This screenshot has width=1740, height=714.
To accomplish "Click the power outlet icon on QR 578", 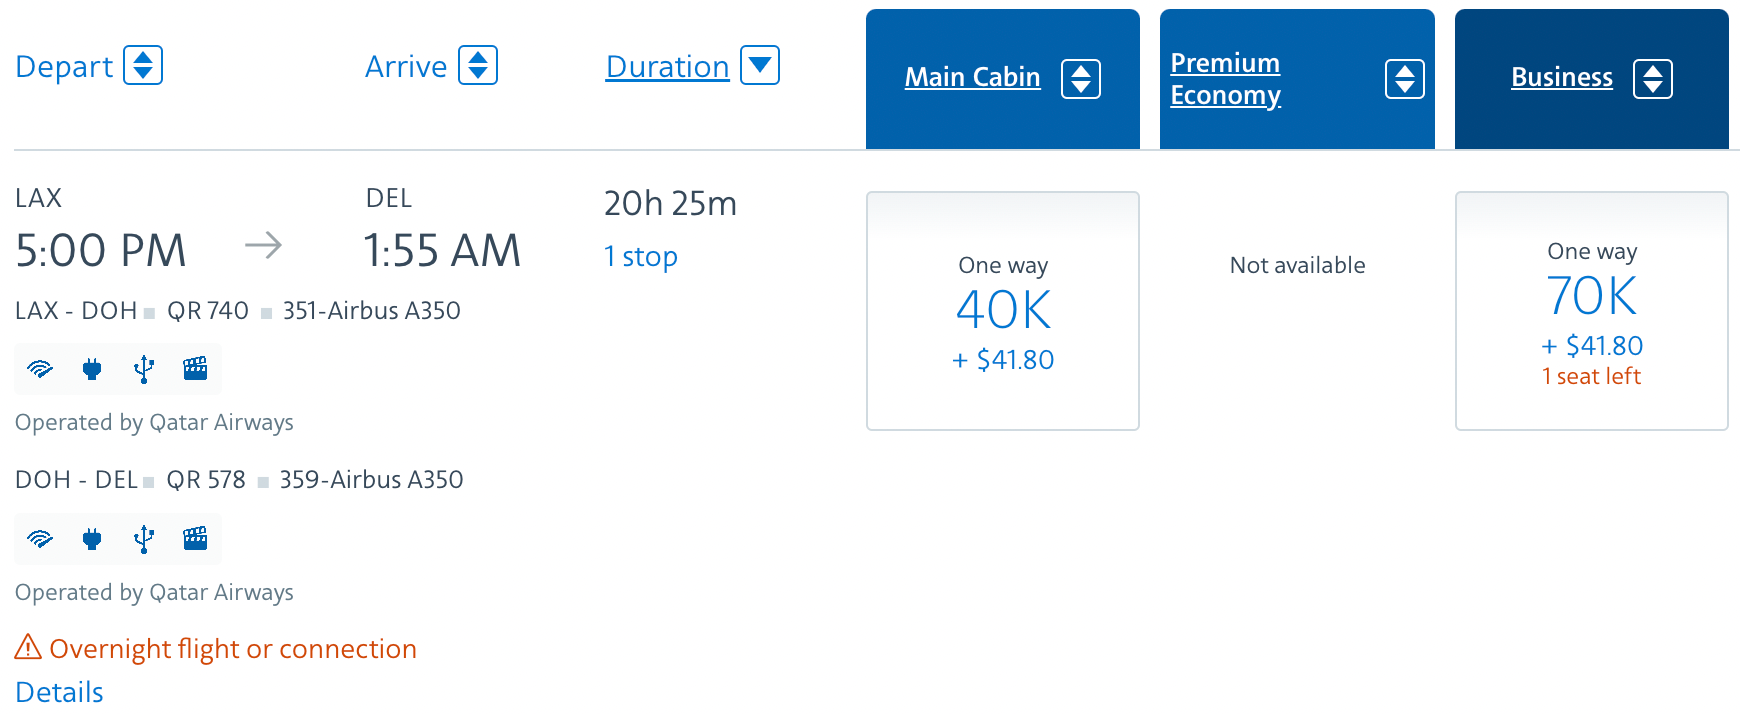I will tap(92, 539).
